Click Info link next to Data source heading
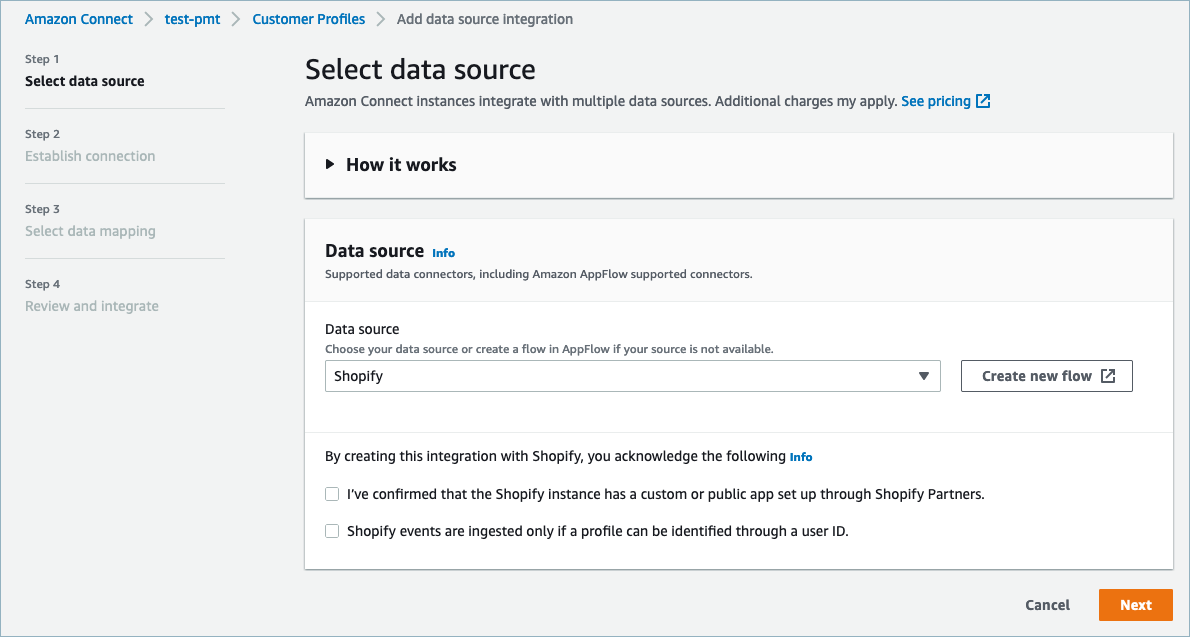1190x637 pixels. tap(443, 253)
